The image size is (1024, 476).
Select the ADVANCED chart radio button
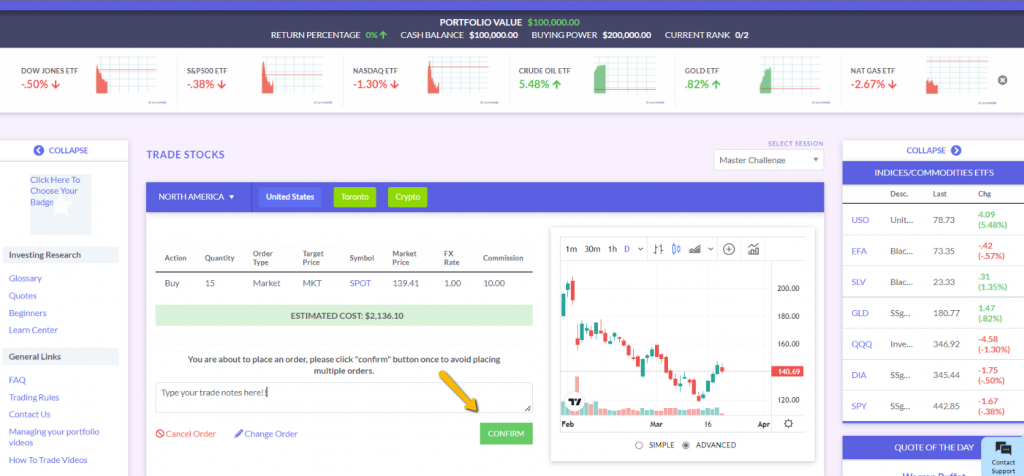(x=686, y=445)
